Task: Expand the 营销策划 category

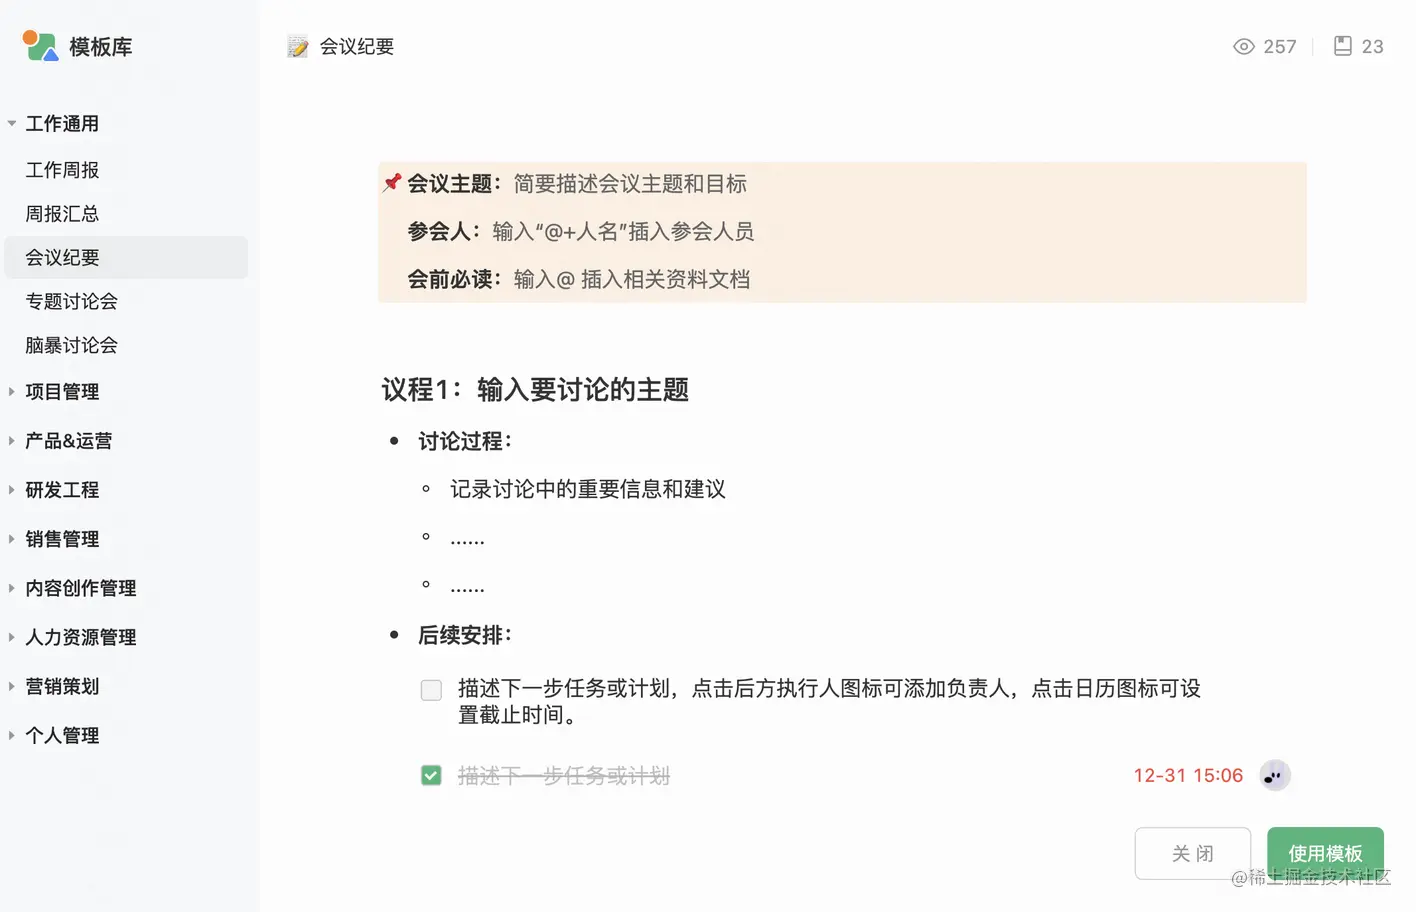Action: click(x=62, y=686)
